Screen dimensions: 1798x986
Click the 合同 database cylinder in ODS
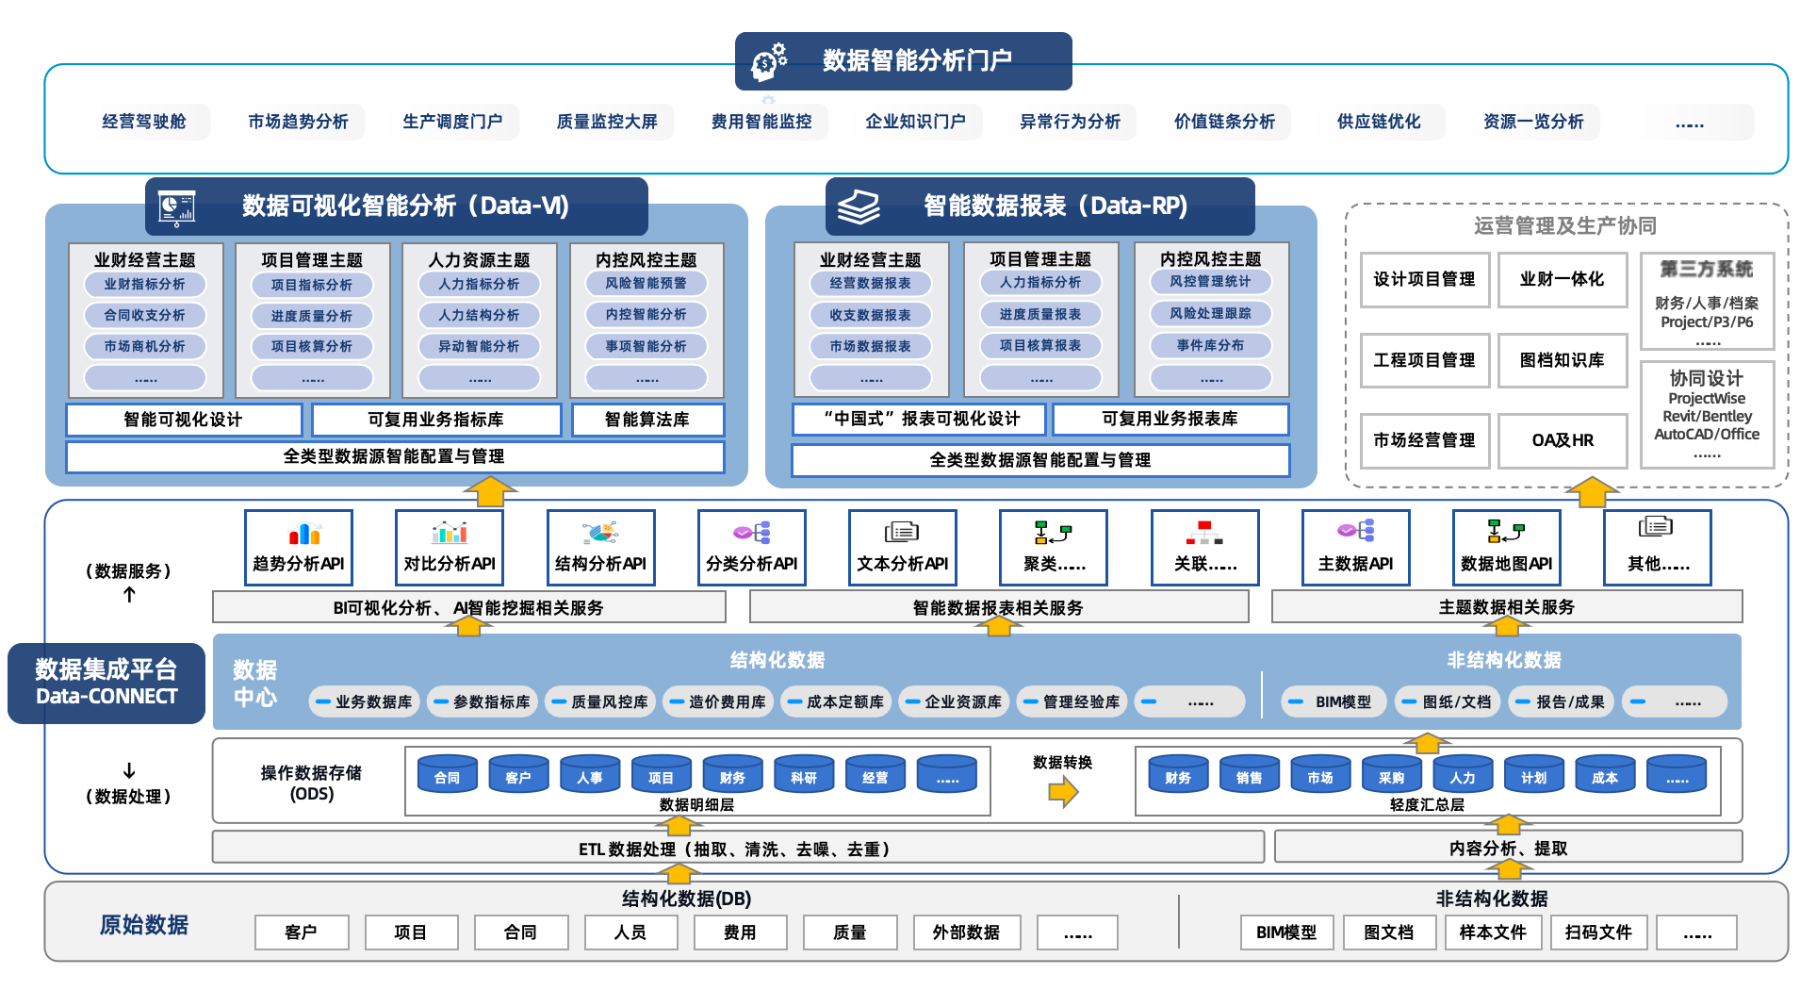(x=447, y=775)
